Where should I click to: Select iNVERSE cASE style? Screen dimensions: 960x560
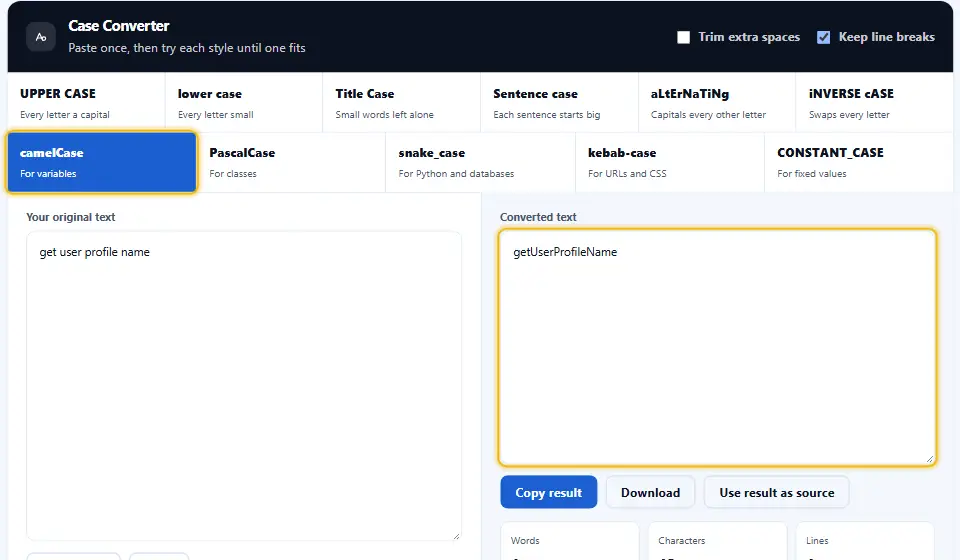pyautogui.click(x=874, y=103)
